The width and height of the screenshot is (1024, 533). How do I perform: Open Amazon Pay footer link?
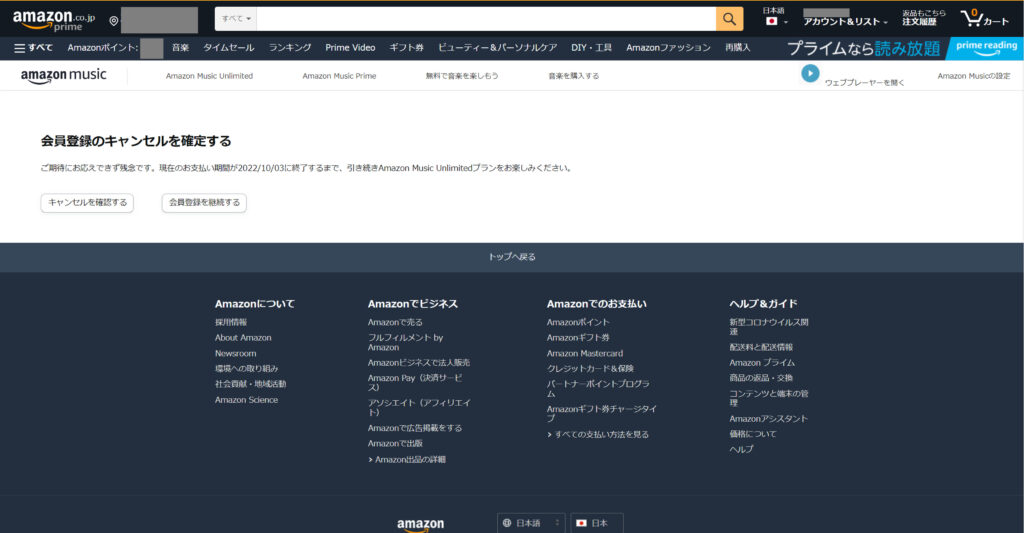click(415, 383)
